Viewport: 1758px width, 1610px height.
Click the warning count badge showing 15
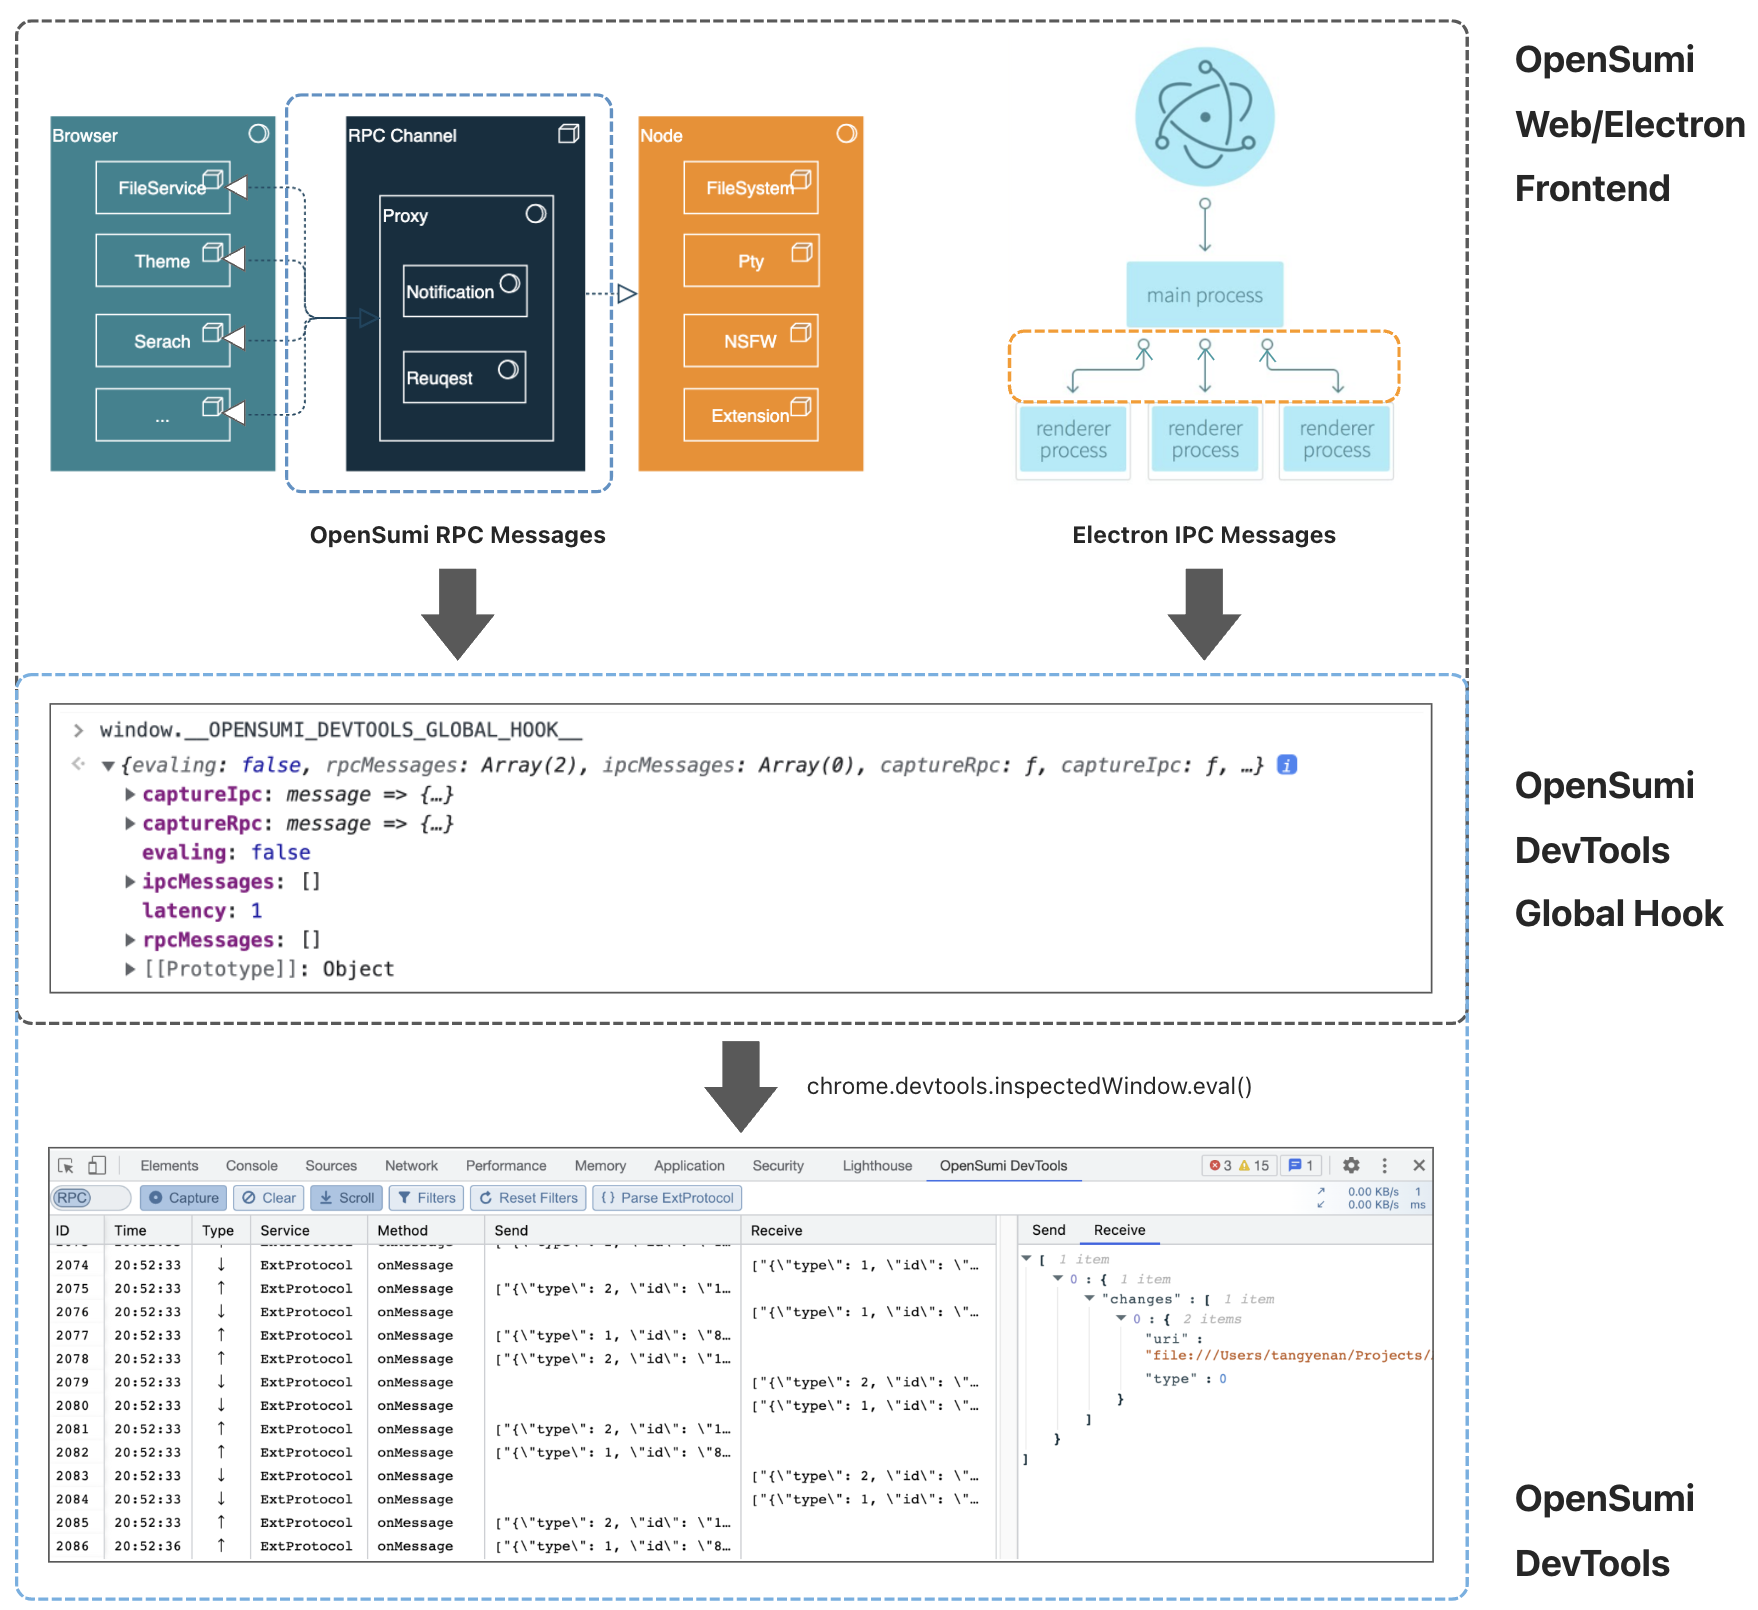click(1254, 1166)
